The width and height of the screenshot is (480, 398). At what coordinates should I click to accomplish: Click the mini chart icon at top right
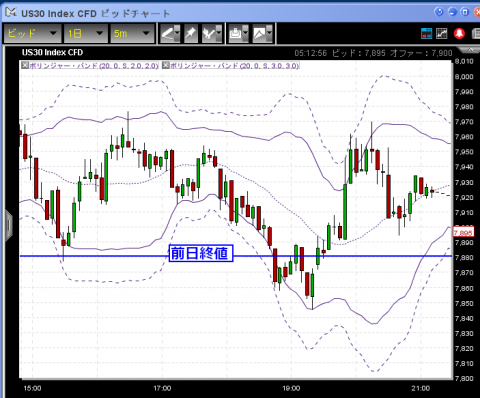point(442,33)
